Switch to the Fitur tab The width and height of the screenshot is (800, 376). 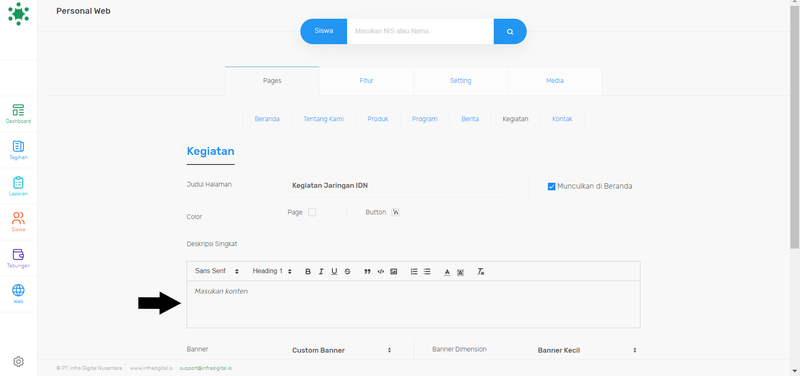(366, 81)
